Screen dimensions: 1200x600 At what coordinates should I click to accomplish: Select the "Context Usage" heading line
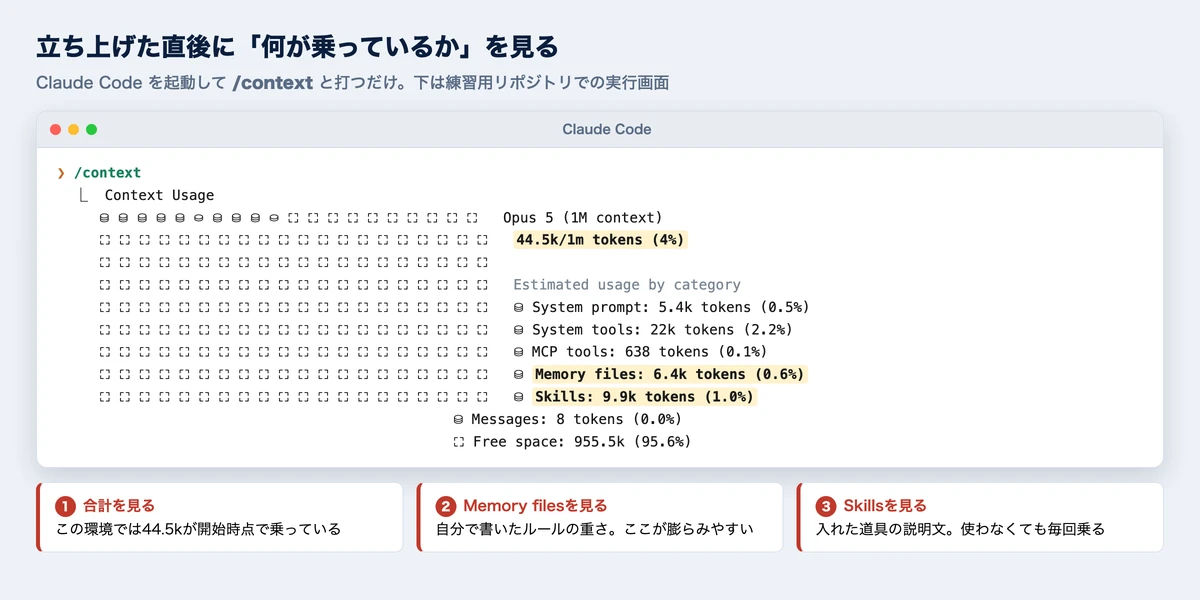point(159,195)
